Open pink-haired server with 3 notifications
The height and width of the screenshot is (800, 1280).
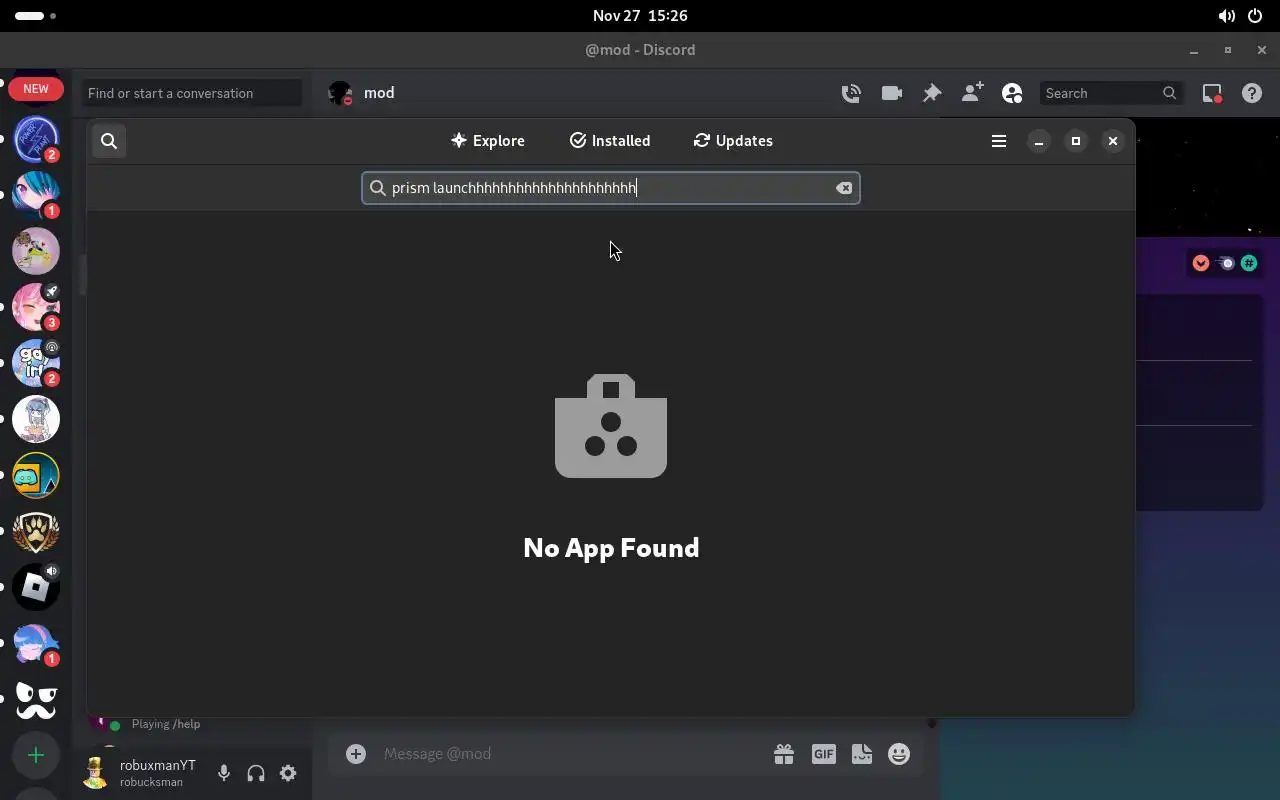point(36,307)
